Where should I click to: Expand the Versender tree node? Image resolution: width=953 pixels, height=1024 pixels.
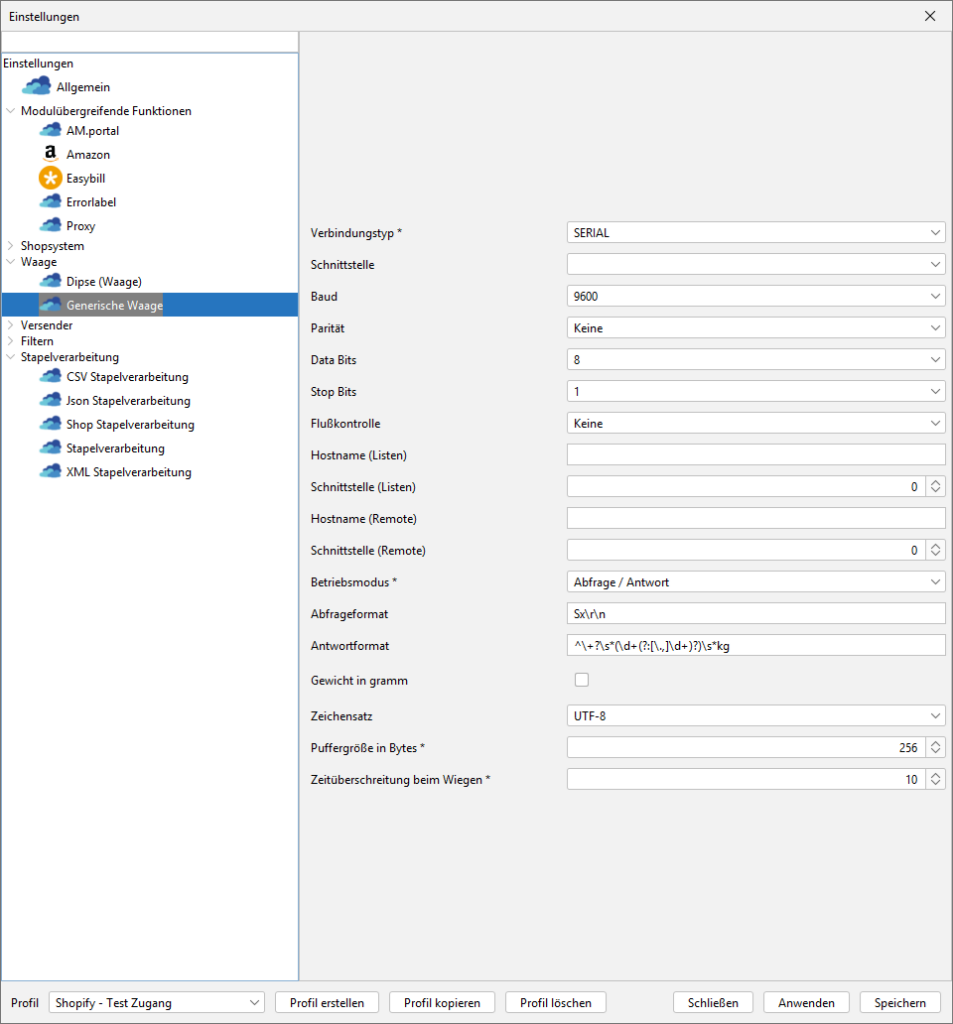pos(11,325)
